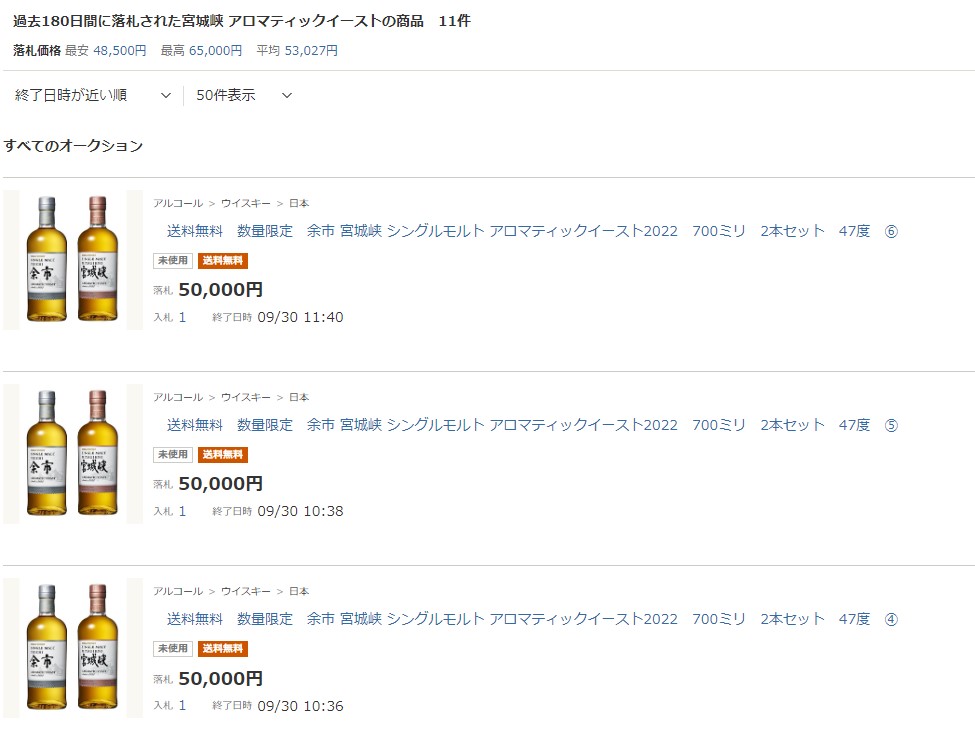The width and height of the screenshot is (975, 738).
Task: Click the third listing's bottle thumbnail
Action: (x=73, y=647)
